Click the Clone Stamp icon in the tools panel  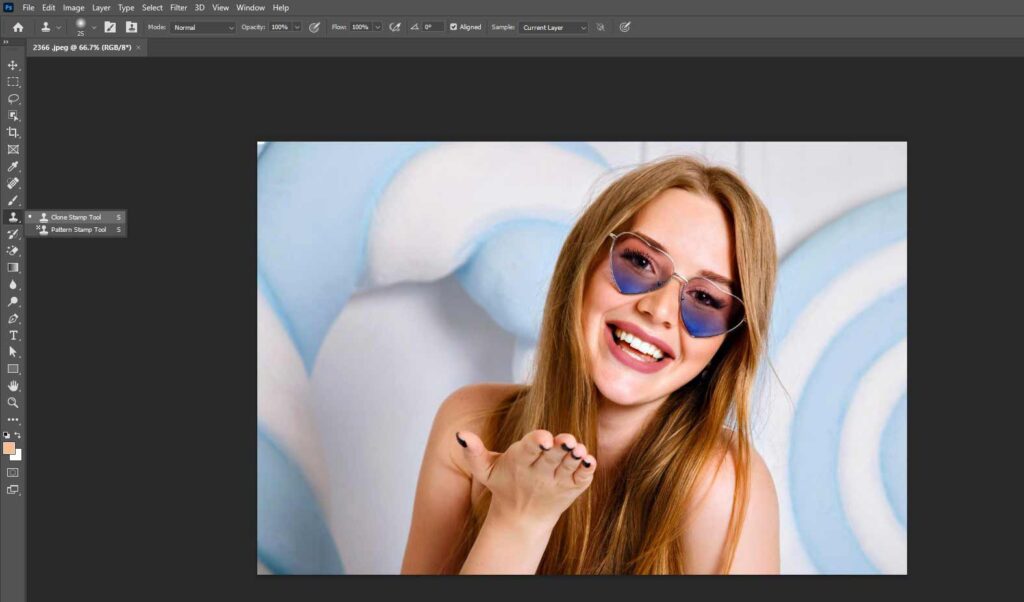click(12, 217)
